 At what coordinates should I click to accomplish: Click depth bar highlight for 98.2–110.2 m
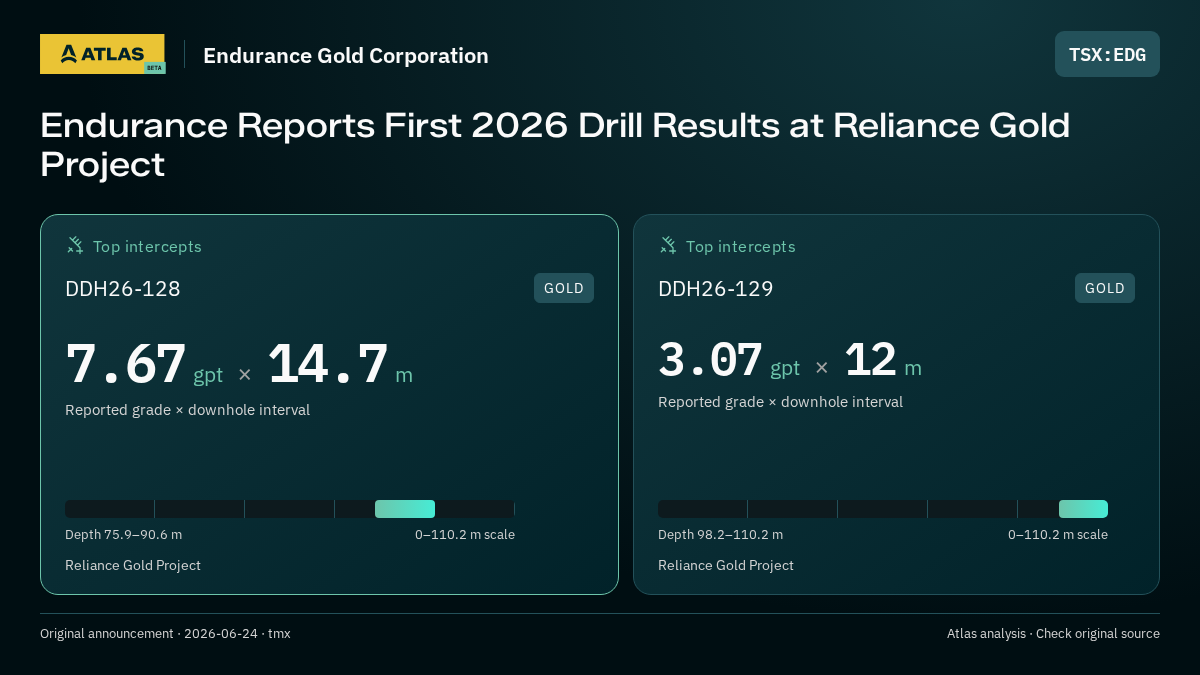(x=1083, y=509)
